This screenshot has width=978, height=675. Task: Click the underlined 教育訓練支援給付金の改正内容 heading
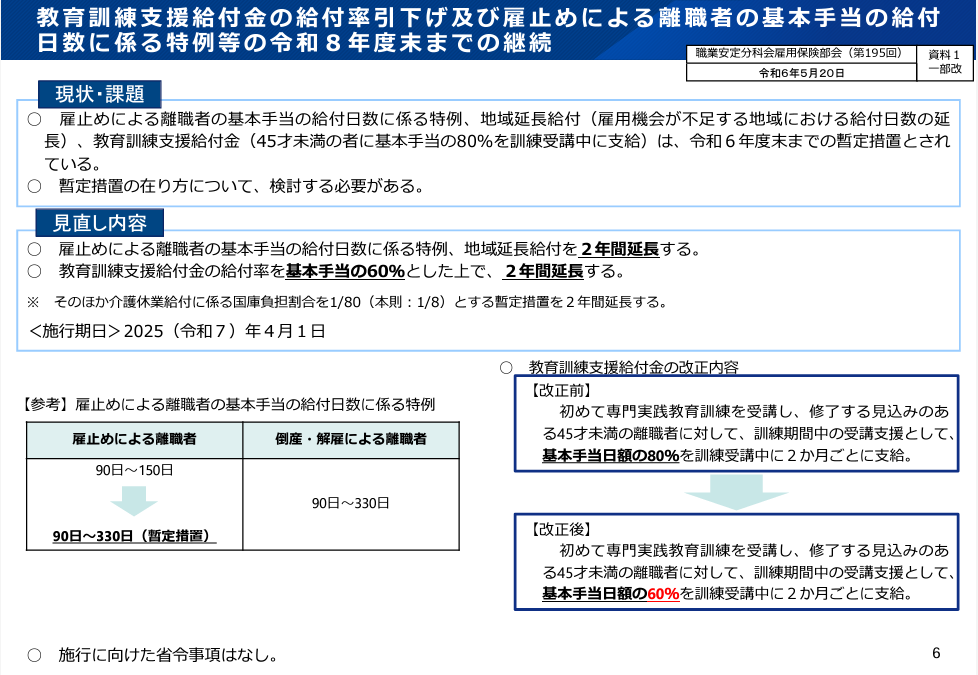[633, 367]
